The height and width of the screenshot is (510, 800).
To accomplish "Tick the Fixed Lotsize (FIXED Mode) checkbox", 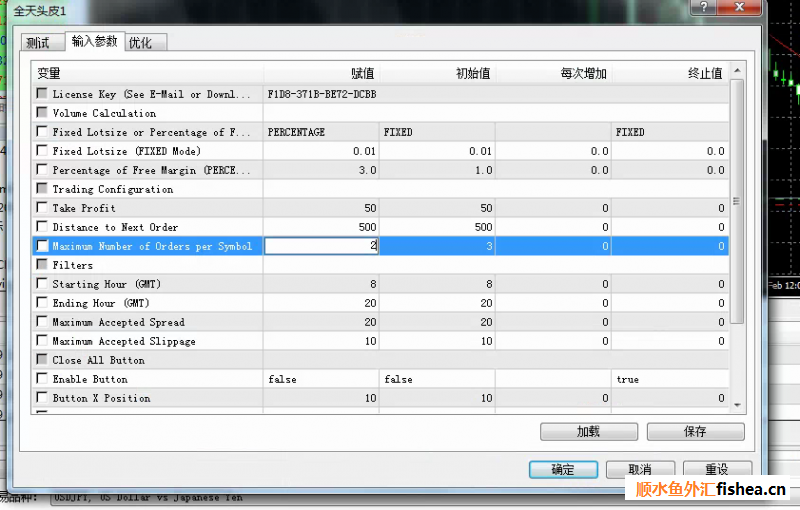I will (x=42, y=151).
